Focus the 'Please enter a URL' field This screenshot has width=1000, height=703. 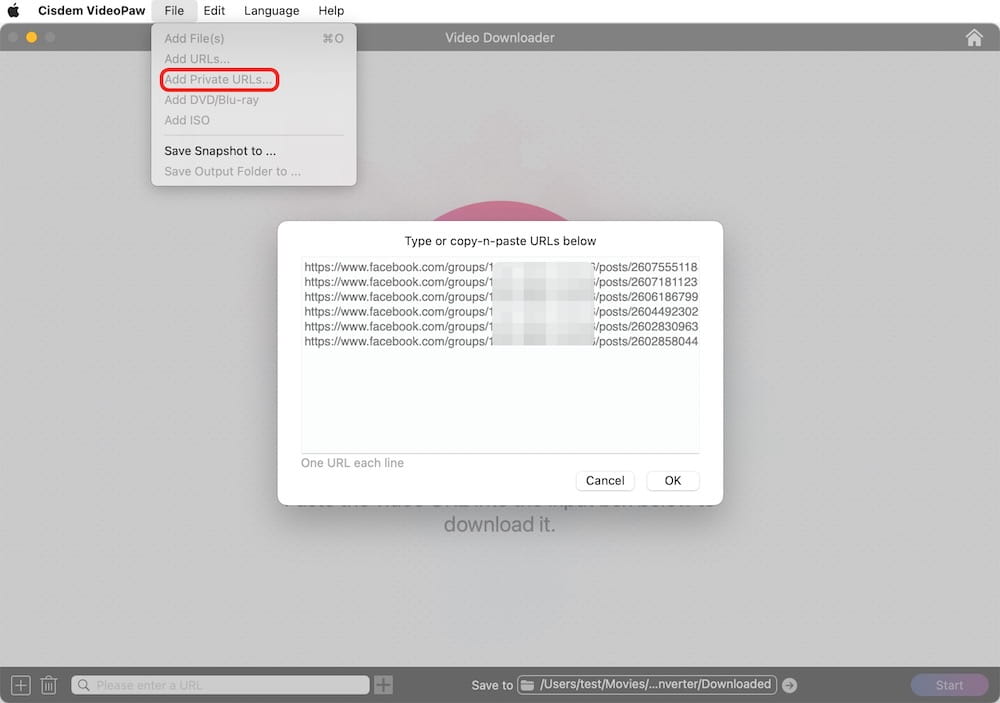[221, 685]
